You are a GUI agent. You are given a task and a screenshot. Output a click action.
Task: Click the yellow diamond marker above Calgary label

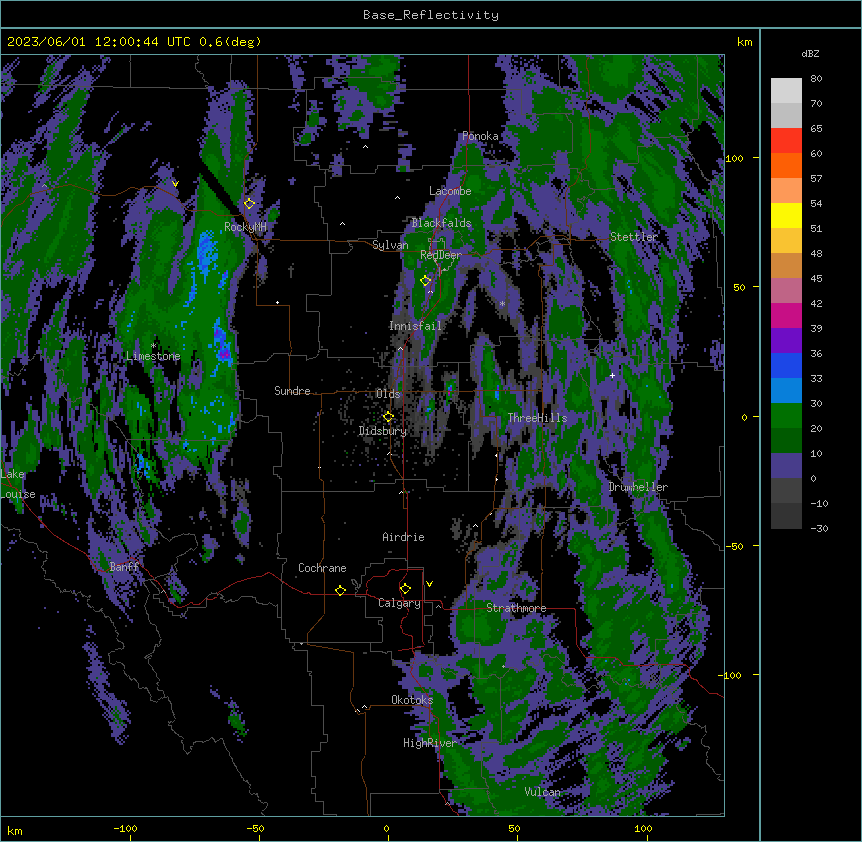click(x=405, y=589)
